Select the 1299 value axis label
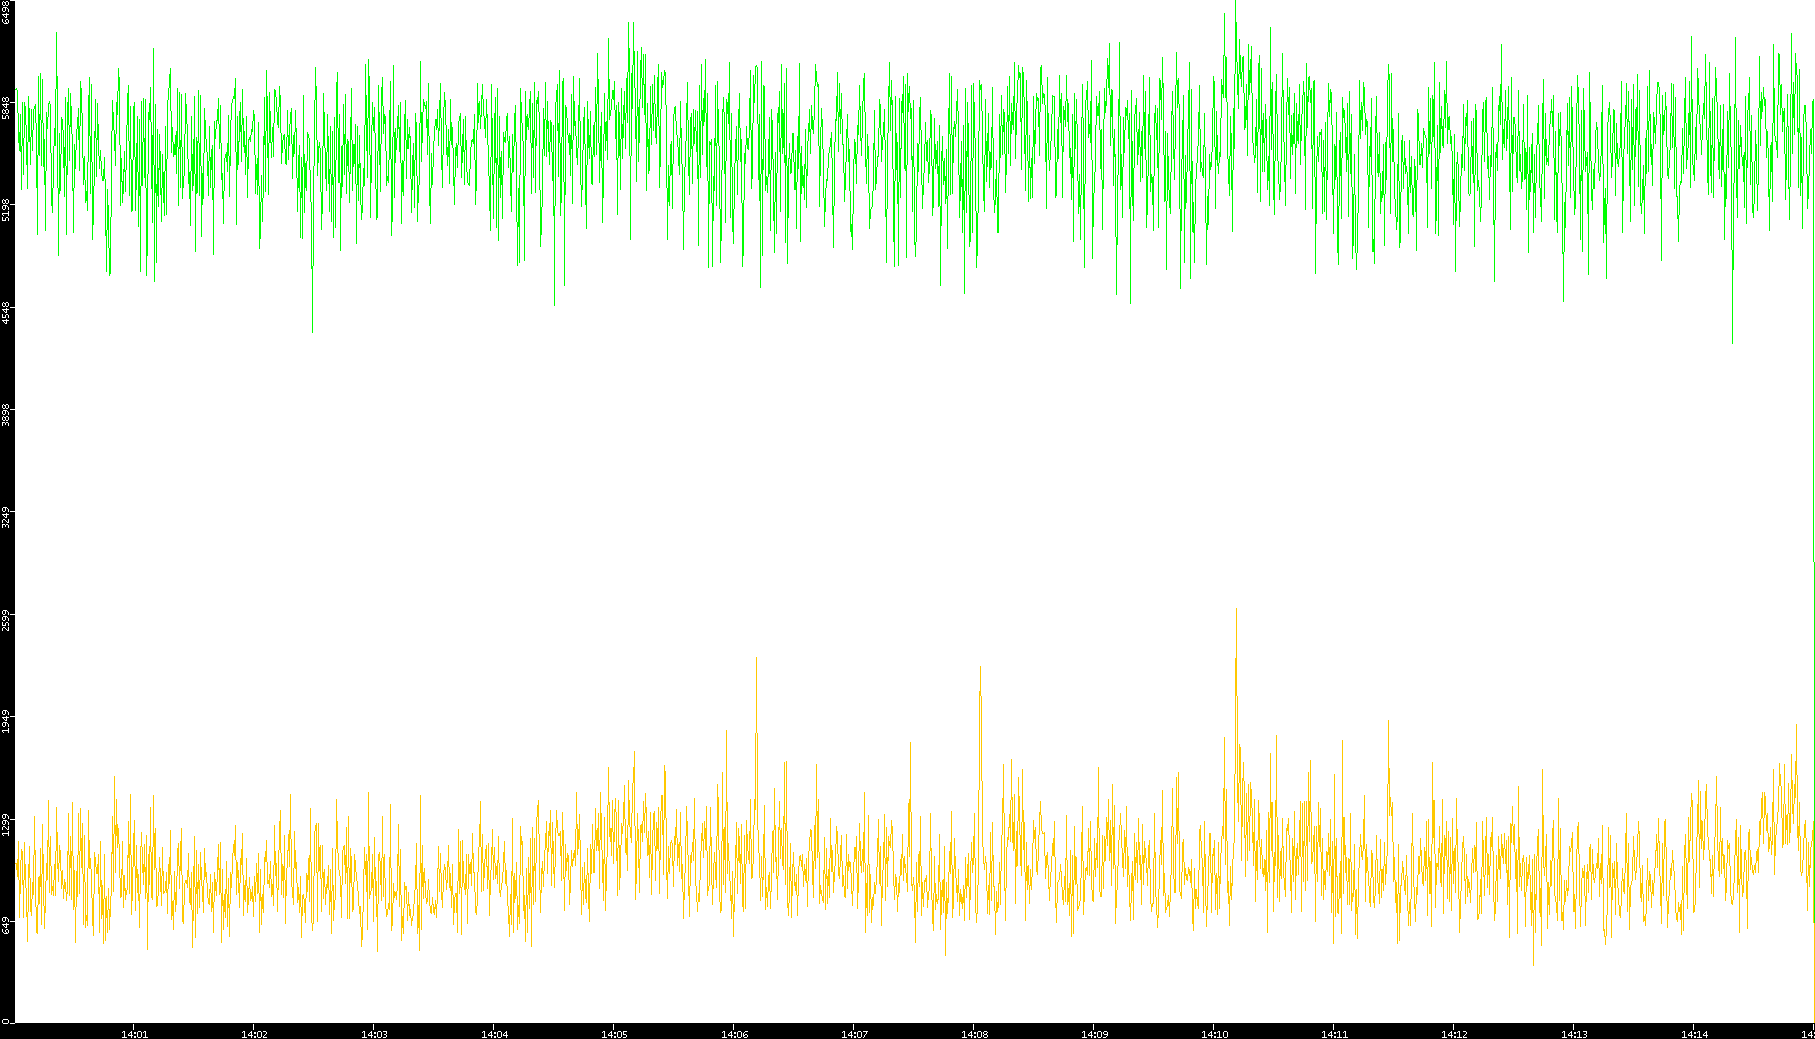The image size is (1815, 1039). pos(6,825)
